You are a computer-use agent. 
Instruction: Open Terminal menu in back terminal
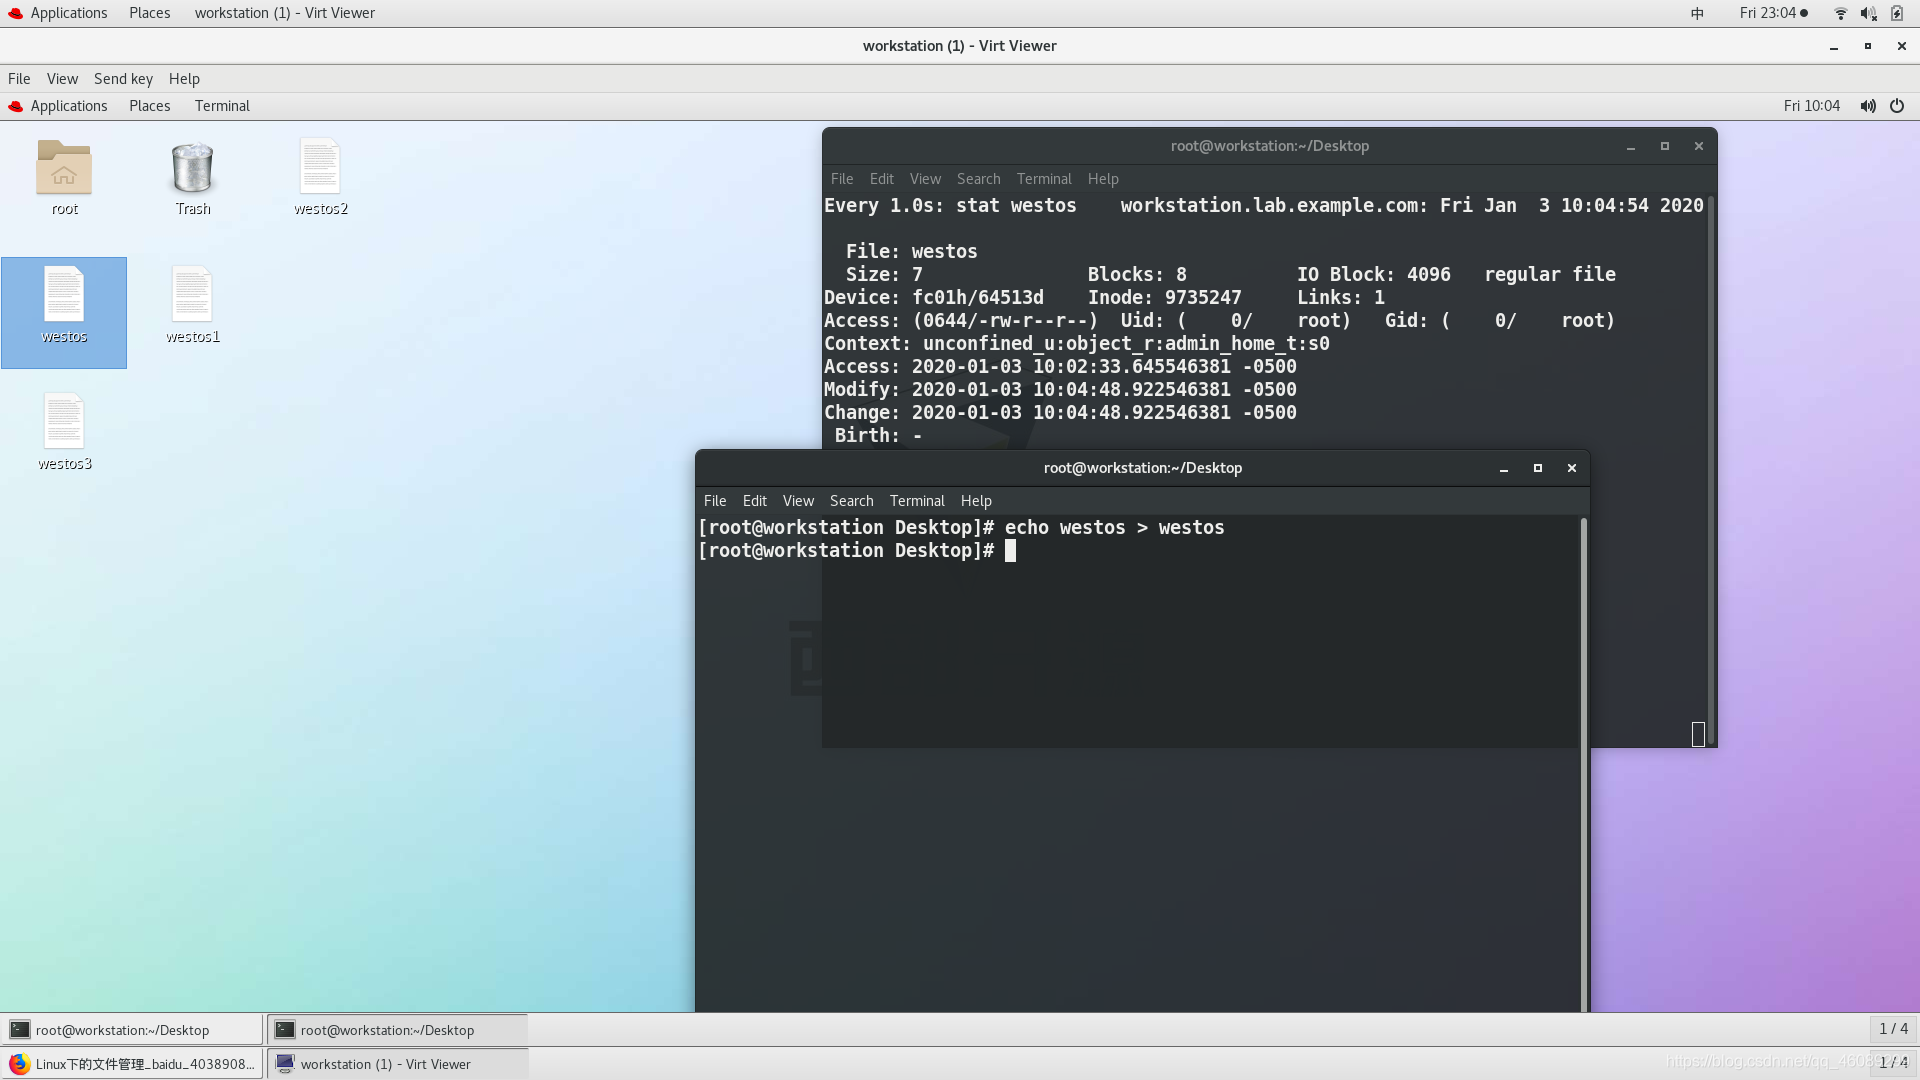1044,179
